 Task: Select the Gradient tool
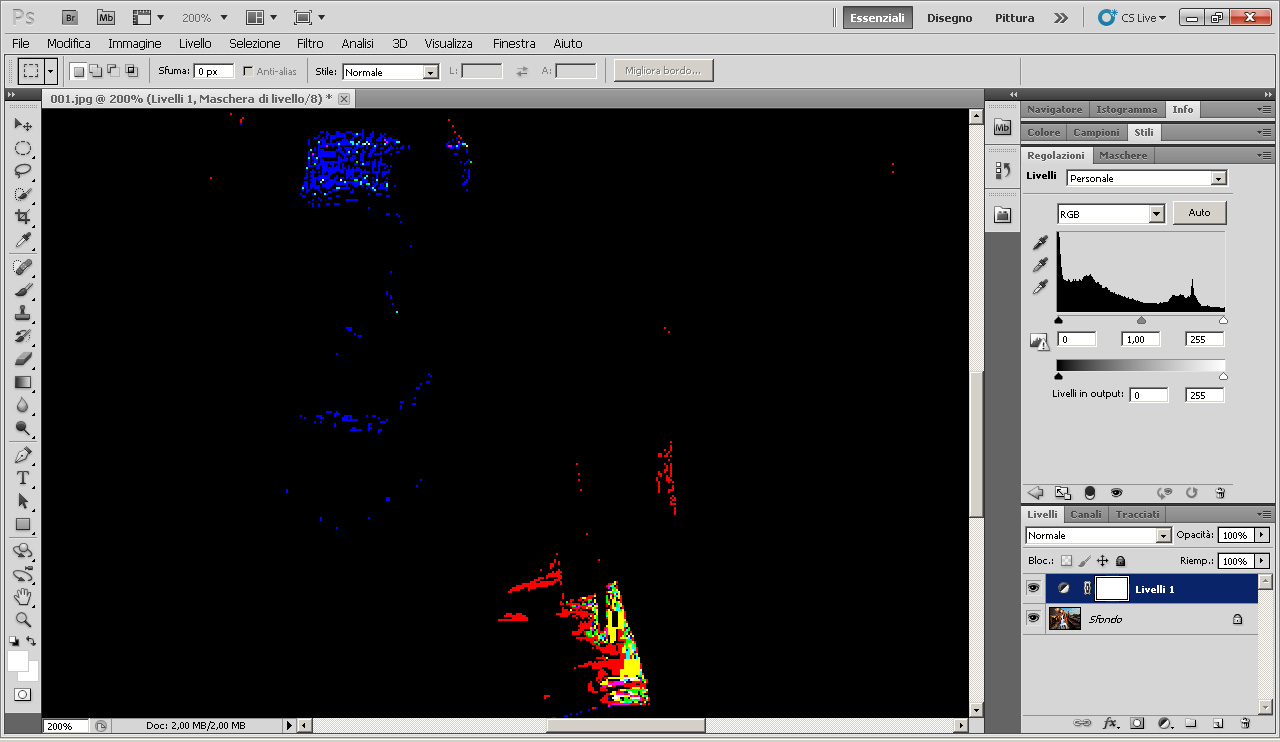(22, 382)
